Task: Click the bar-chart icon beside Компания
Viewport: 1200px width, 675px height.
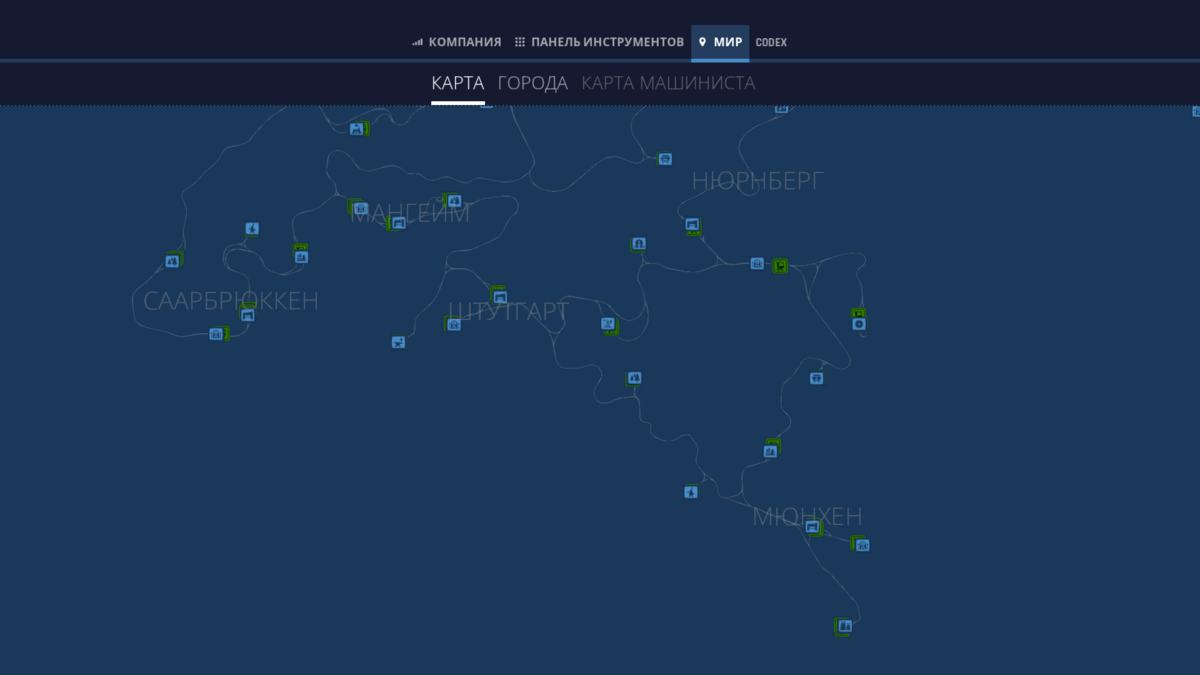Action: [417, 42]
